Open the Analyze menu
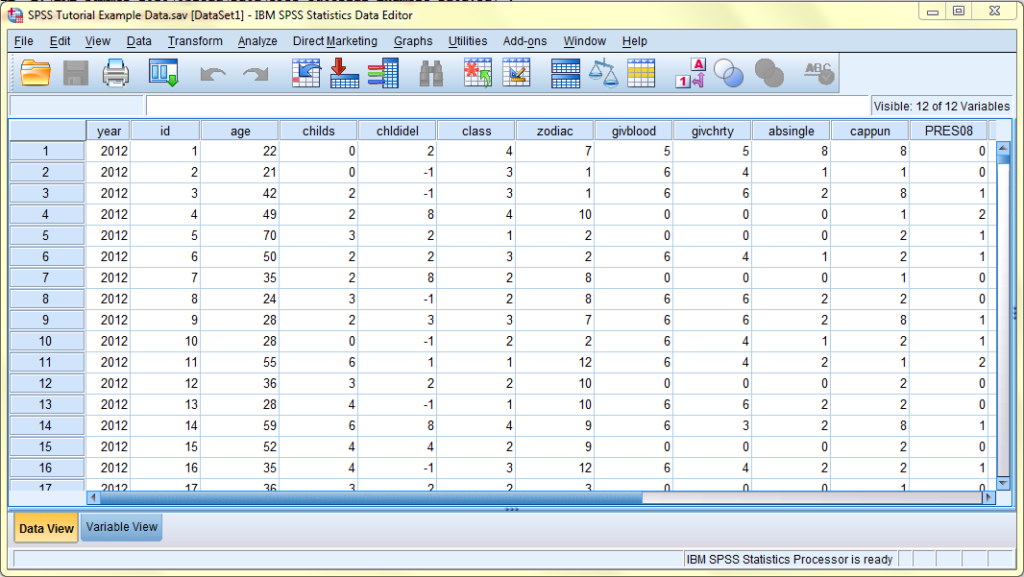Viewport: 1024px width, 577px height. [257, 41]
